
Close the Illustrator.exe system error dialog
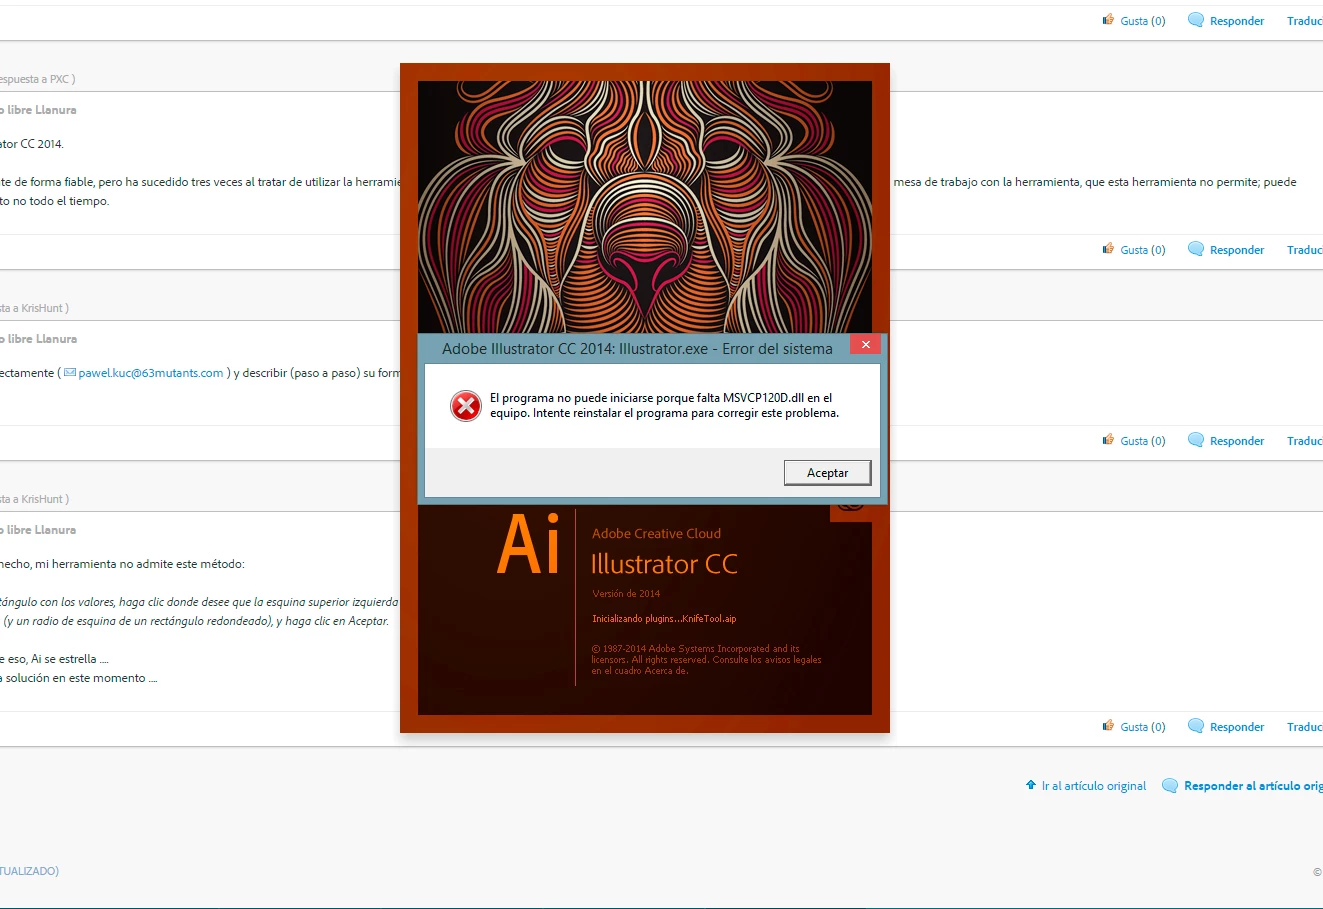(x=866, y=345)
